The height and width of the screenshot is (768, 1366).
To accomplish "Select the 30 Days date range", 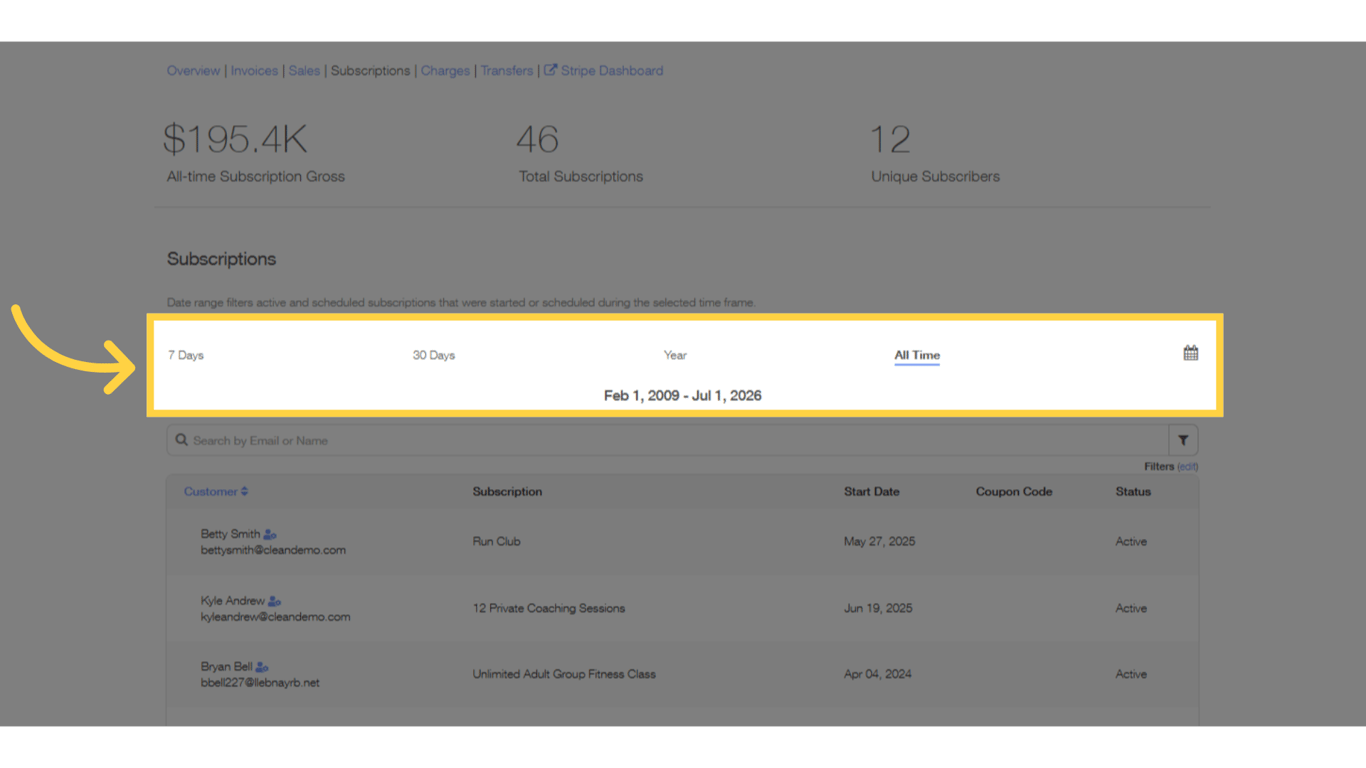I will coord(433,354).
